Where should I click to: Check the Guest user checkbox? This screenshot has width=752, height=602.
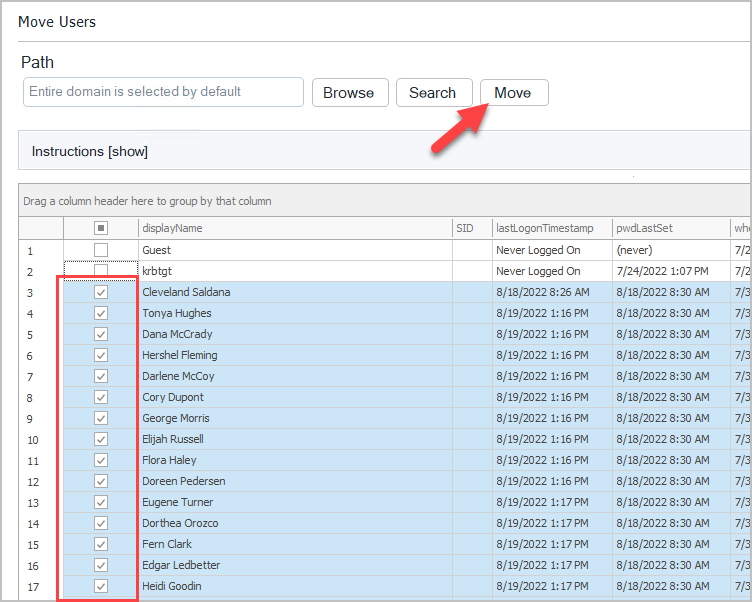[x=101, y=250]
